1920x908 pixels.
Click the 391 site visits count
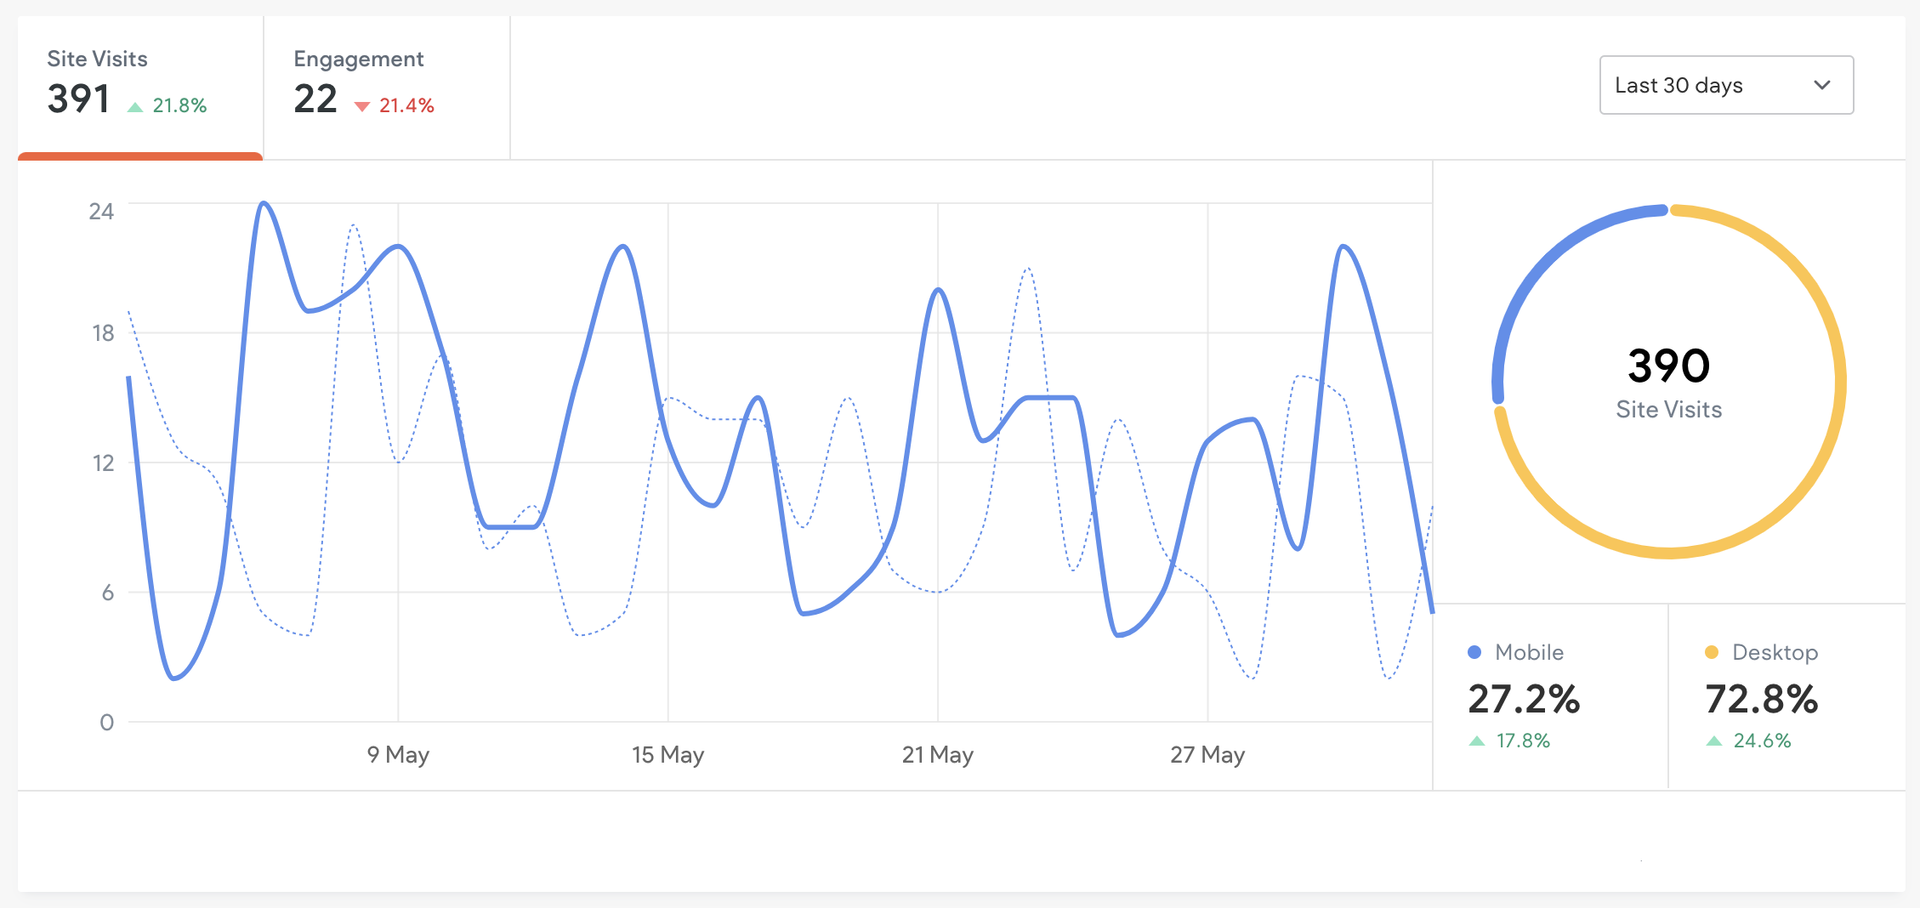pyautogui.click(x=78, y=99)
